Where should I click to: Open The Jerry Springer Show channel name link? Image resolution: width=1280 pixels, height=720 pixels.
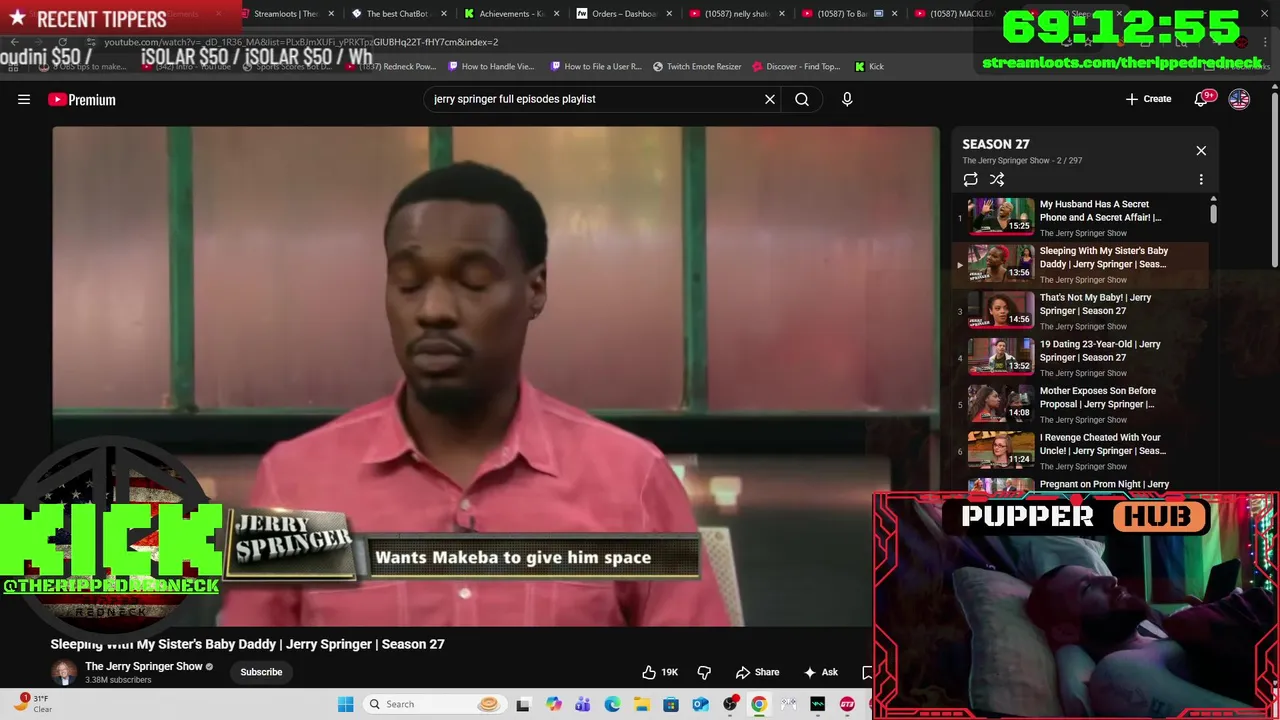(144, 666)
